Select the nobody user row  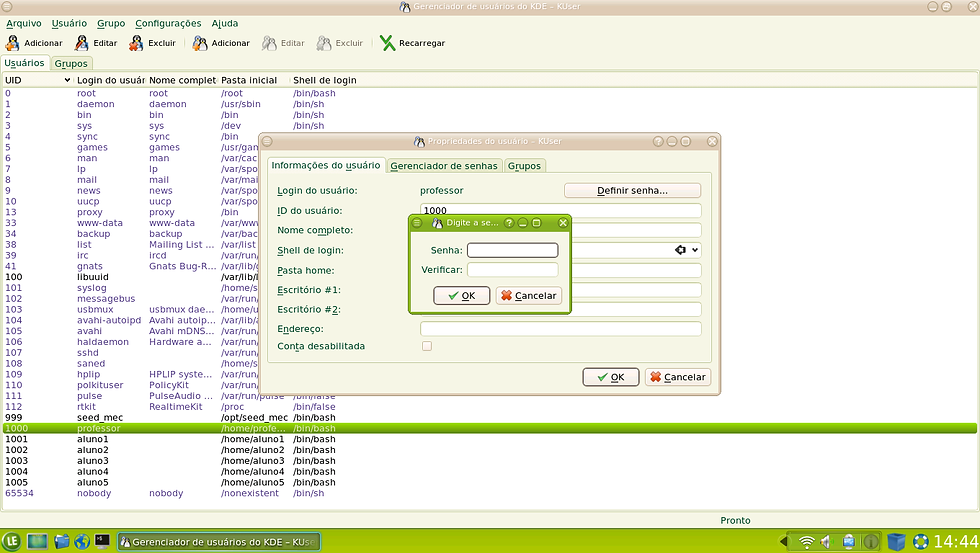[x=489, y=493]
